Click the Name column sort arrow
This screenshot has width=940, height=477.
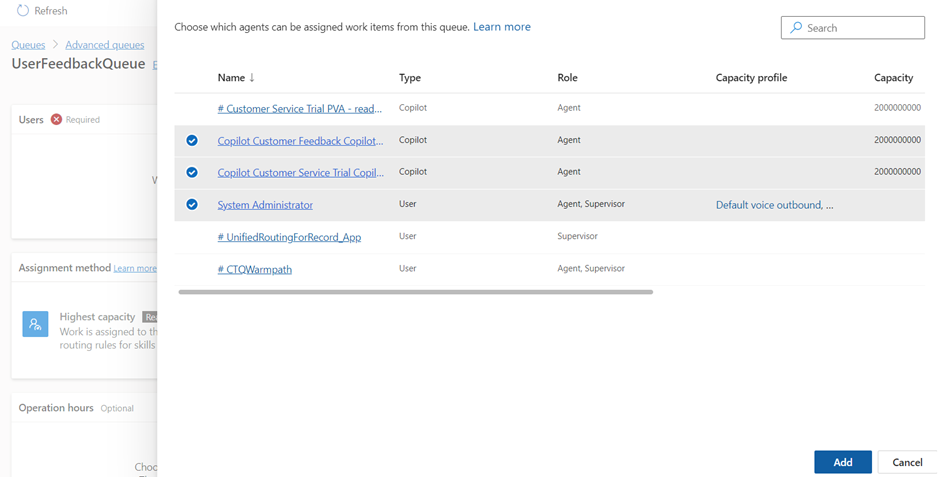(x=252, y=78)
